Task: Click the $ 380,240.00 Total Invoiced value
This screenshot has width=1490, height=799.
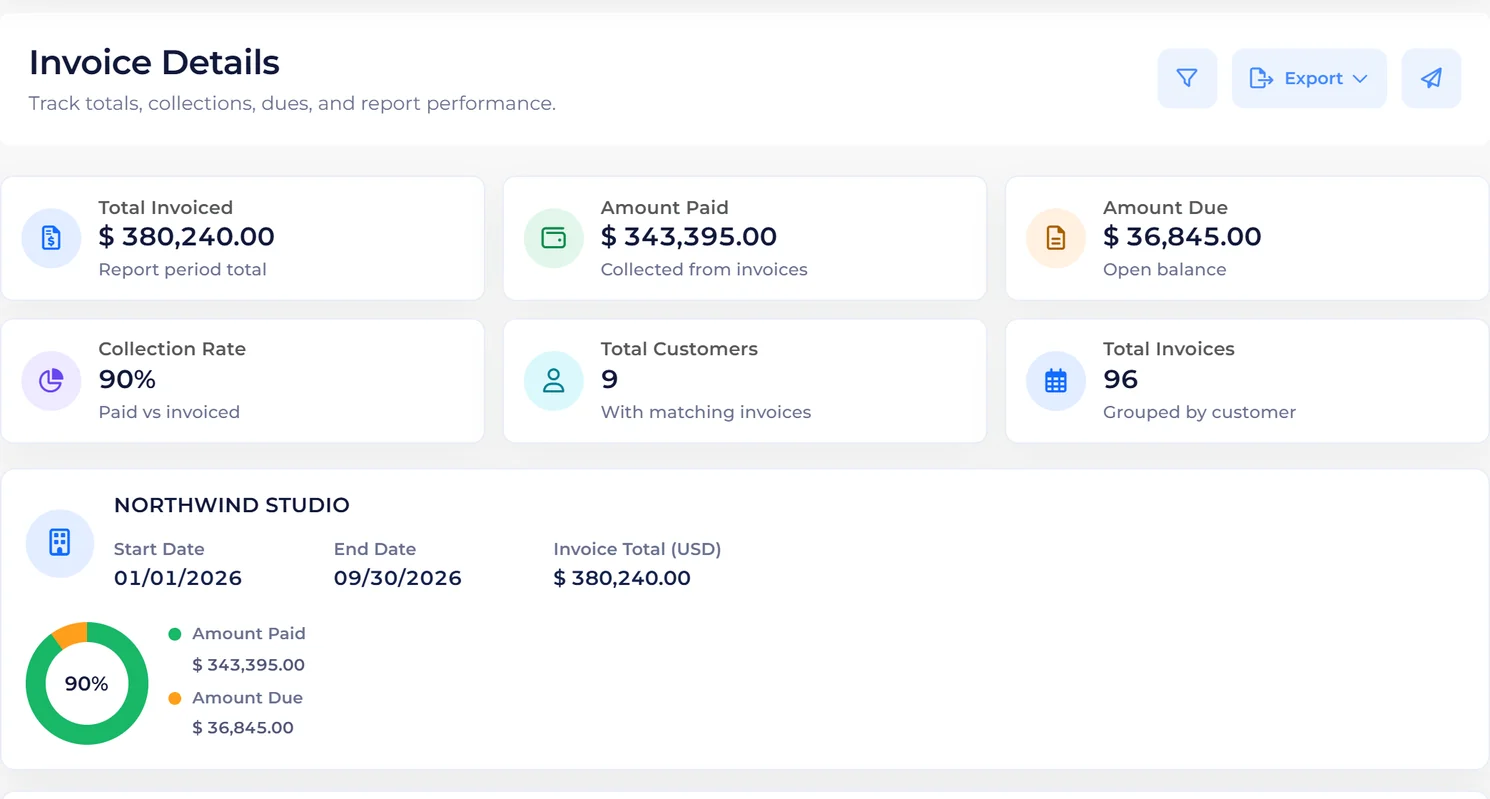Action: tap(187, 237)
